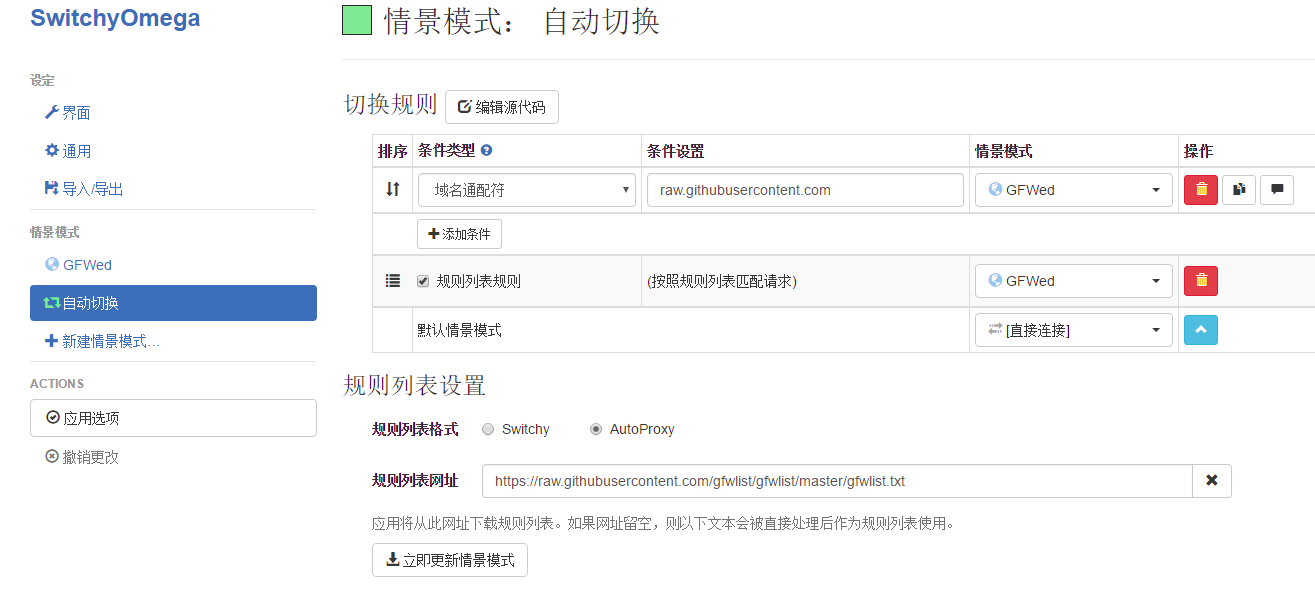Open the 域名通配符 condition type dropdown
The height and width of the screenshot is (595, 1315).
pyautogui.click(x=527, y=189)
